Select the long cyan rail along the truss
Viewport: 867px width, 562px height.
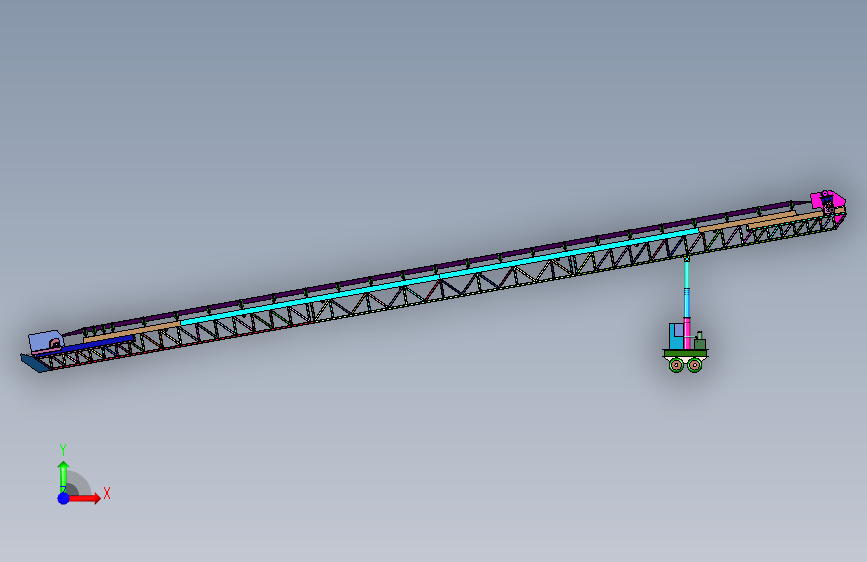pyautogui.click(x=440, y=277)
